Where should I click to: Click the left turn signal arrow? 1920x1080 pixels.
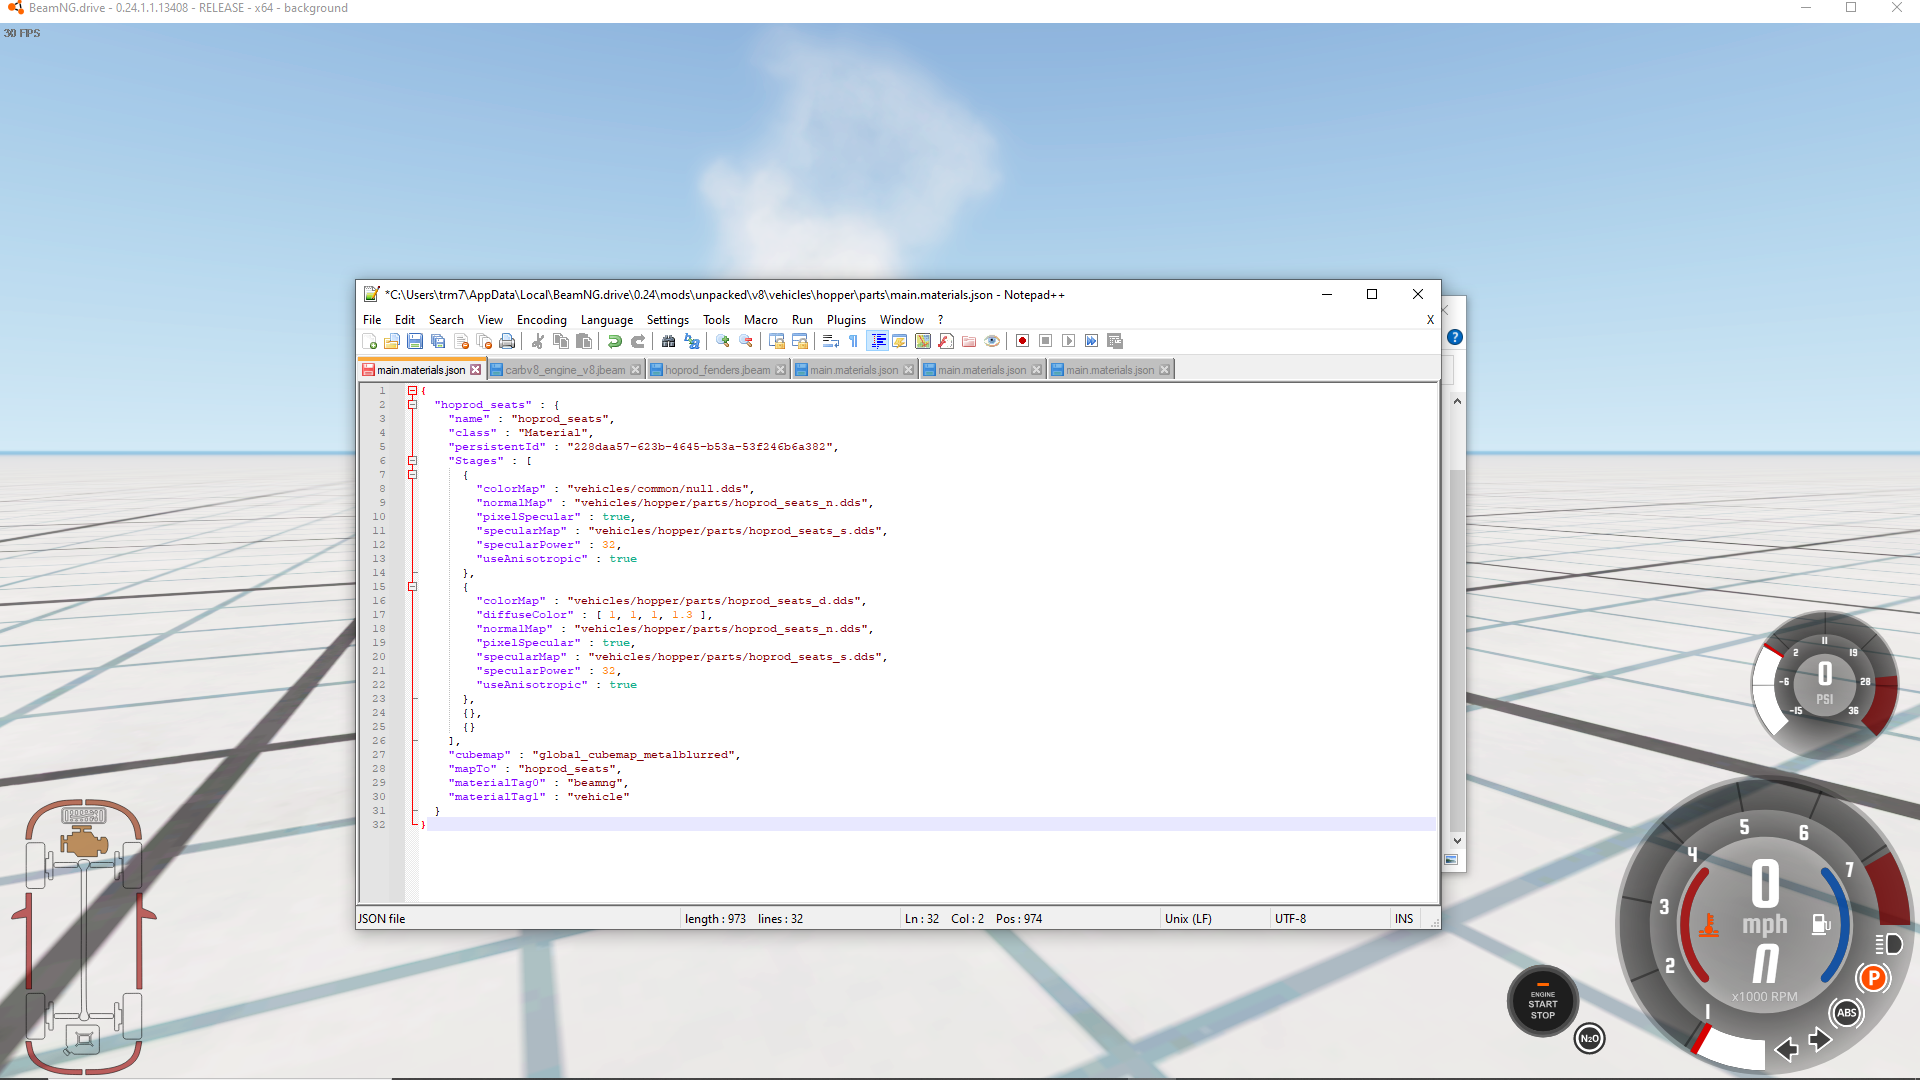(x=1786, y=1049)
